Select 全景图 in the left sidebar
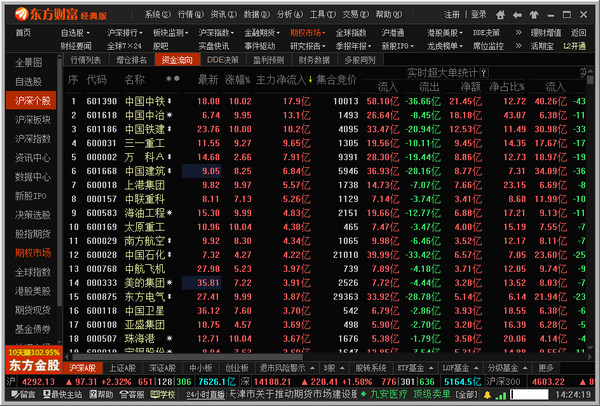The image size is (600, 406). 29,62
